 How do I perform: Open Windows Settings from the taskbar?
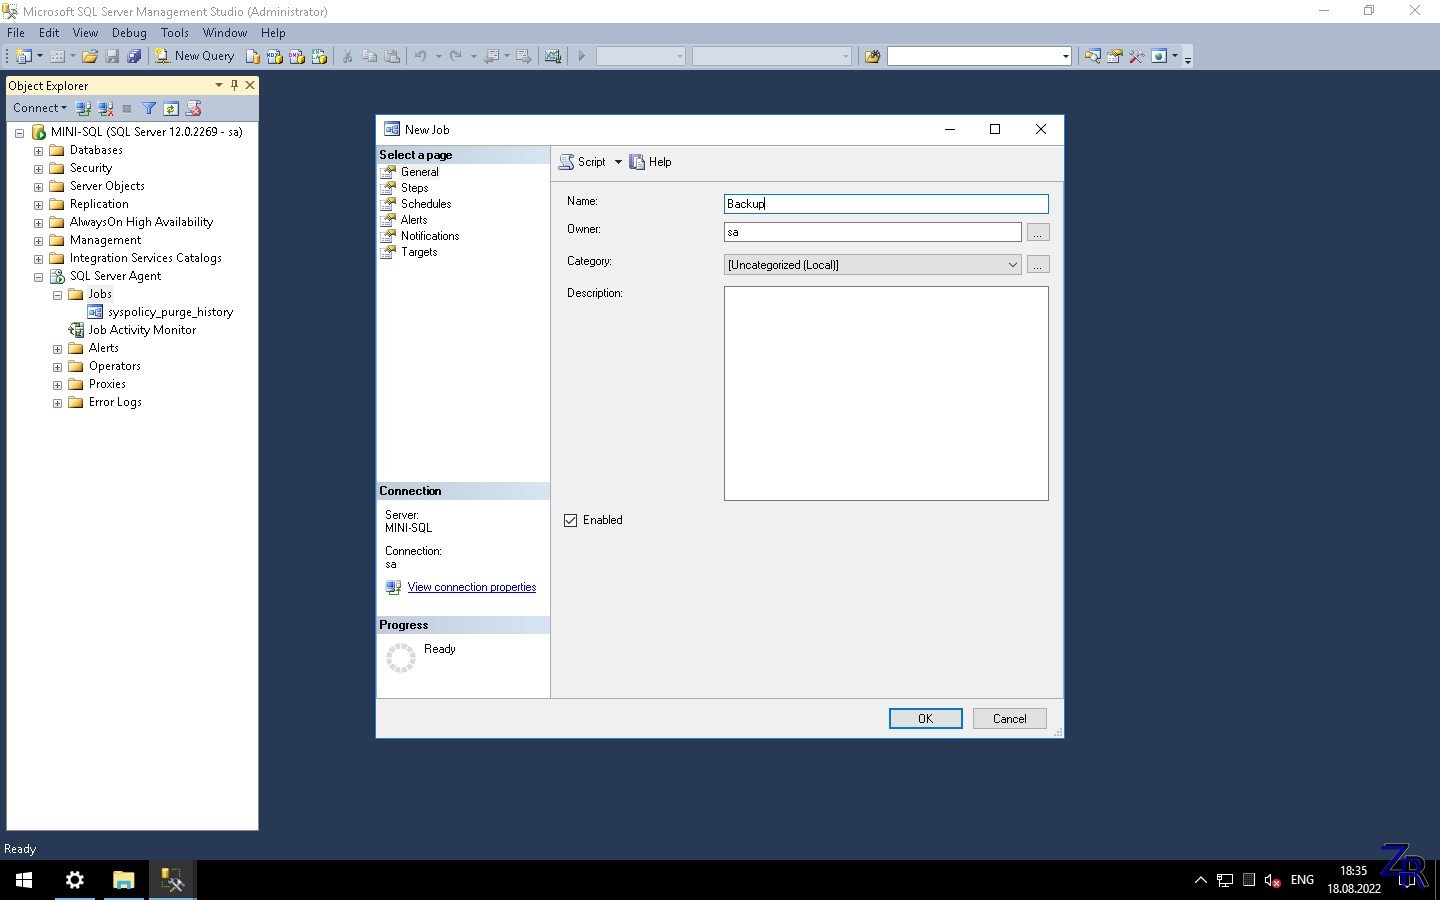point(75,880)
